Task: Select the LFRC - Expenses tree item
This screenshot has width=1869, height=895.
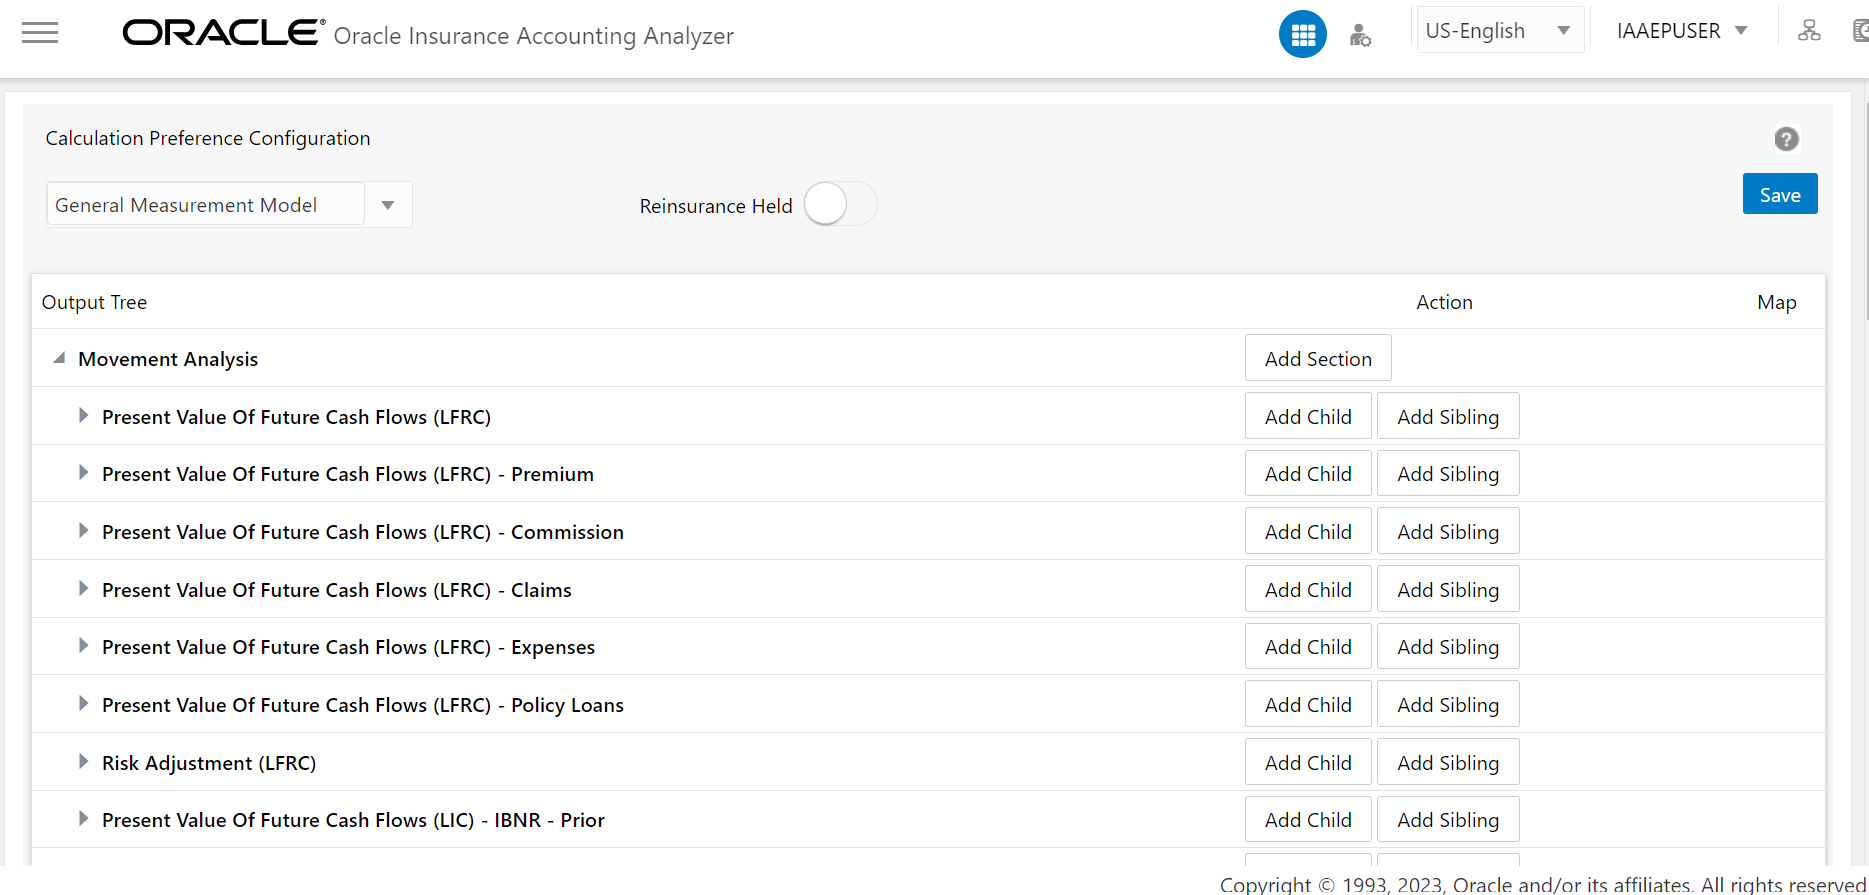Action: pos(348,647)
